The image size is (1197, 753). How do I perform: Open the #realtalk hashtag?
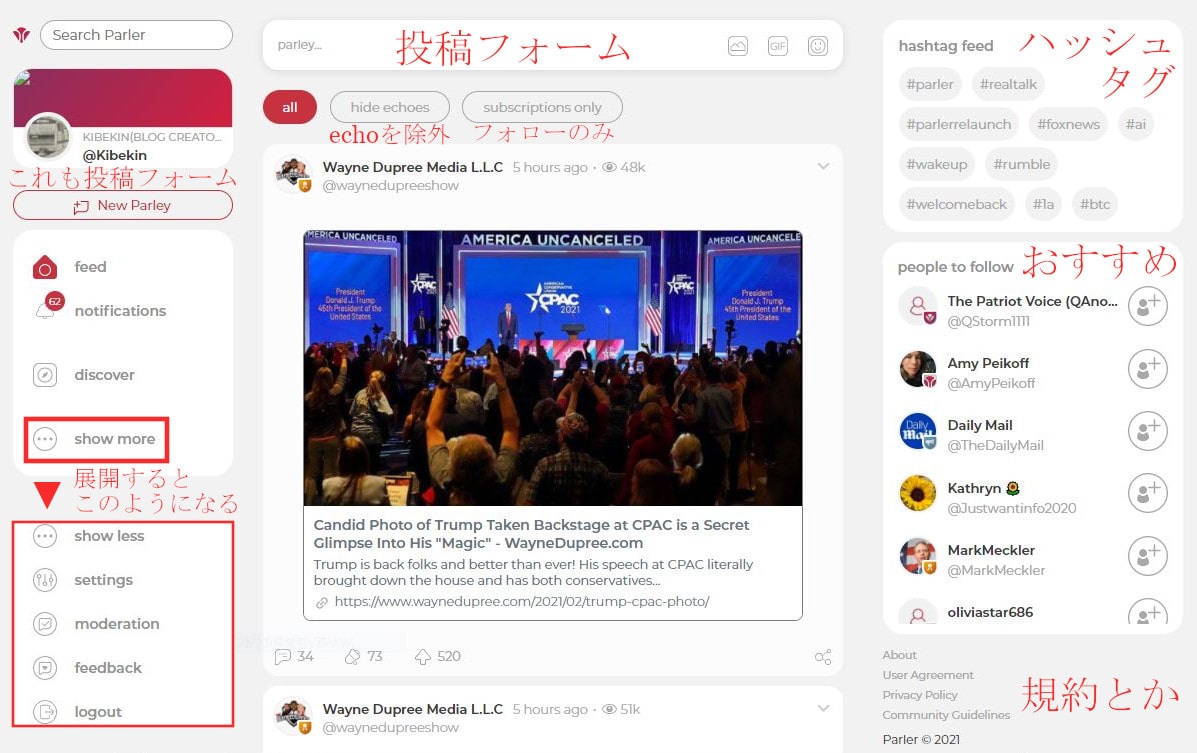point(1008,84)
